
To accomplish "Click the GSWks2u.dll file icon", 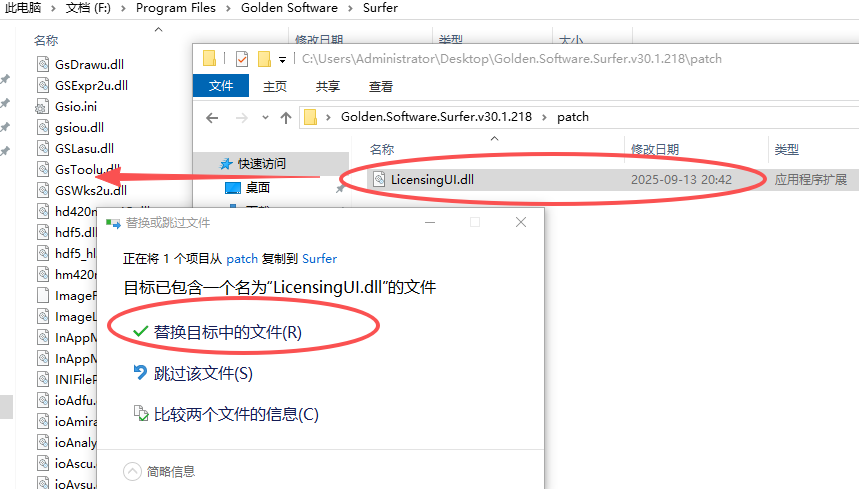I will (x=43, y=191).
